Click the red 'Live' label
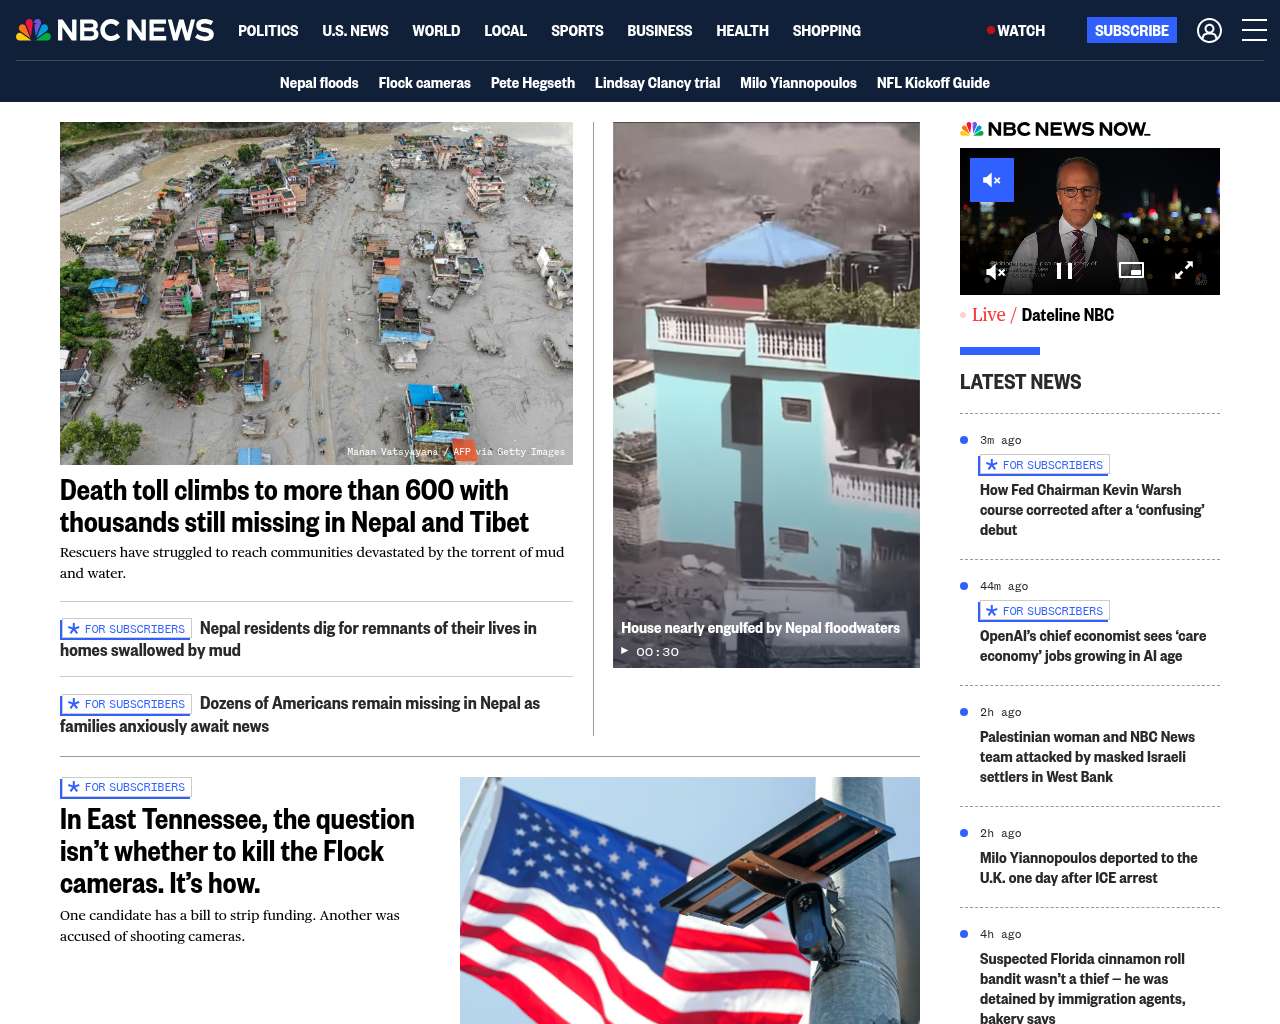Image resolution: width=1280 pixels, height=1024 pixels. tap(988, 315)
